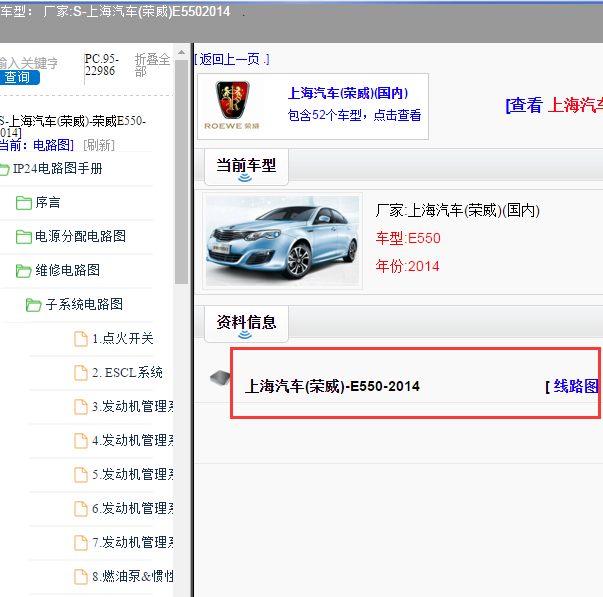The image size is (603, 597).
Task: Click the top bar 车型 厂家 title text
Action: coord(115,12)
